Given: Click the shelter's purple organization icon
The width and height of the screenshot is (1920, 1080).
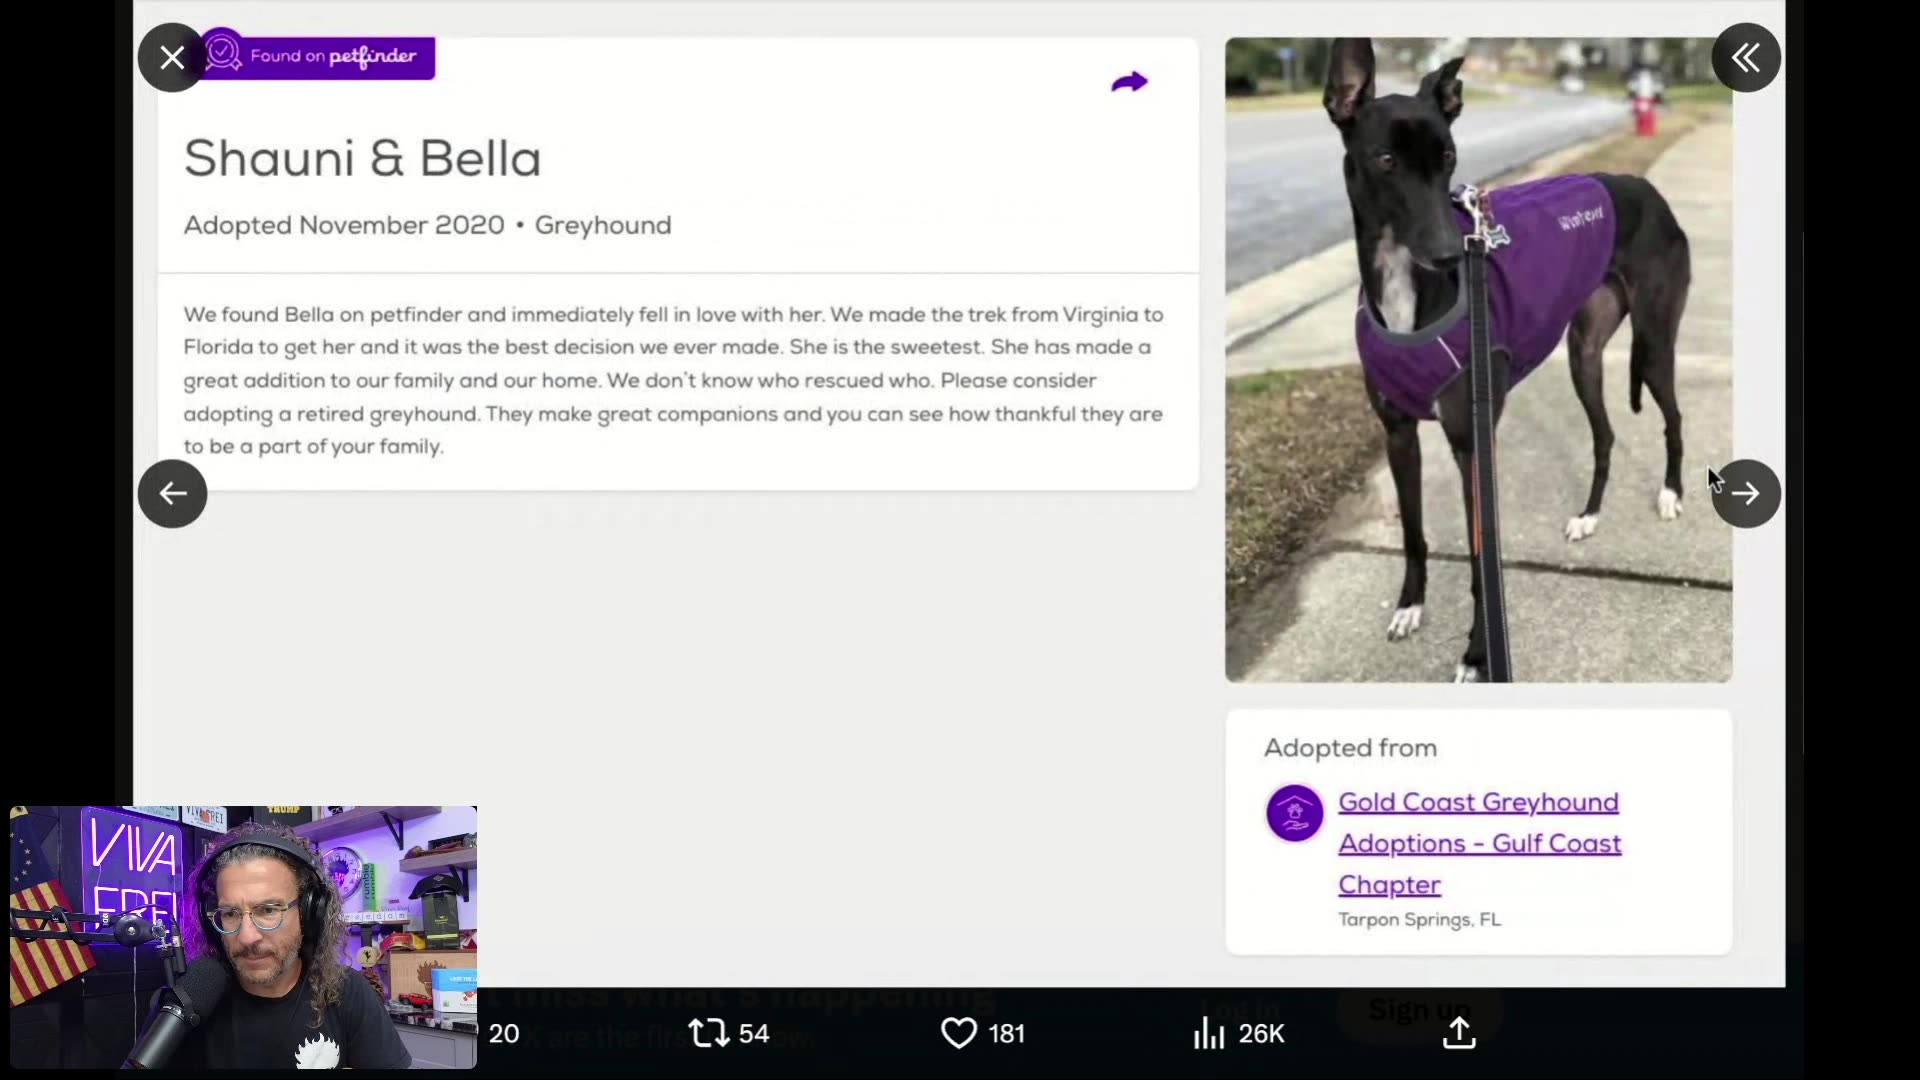Looking at the screenshot, I should [1295, 813].
